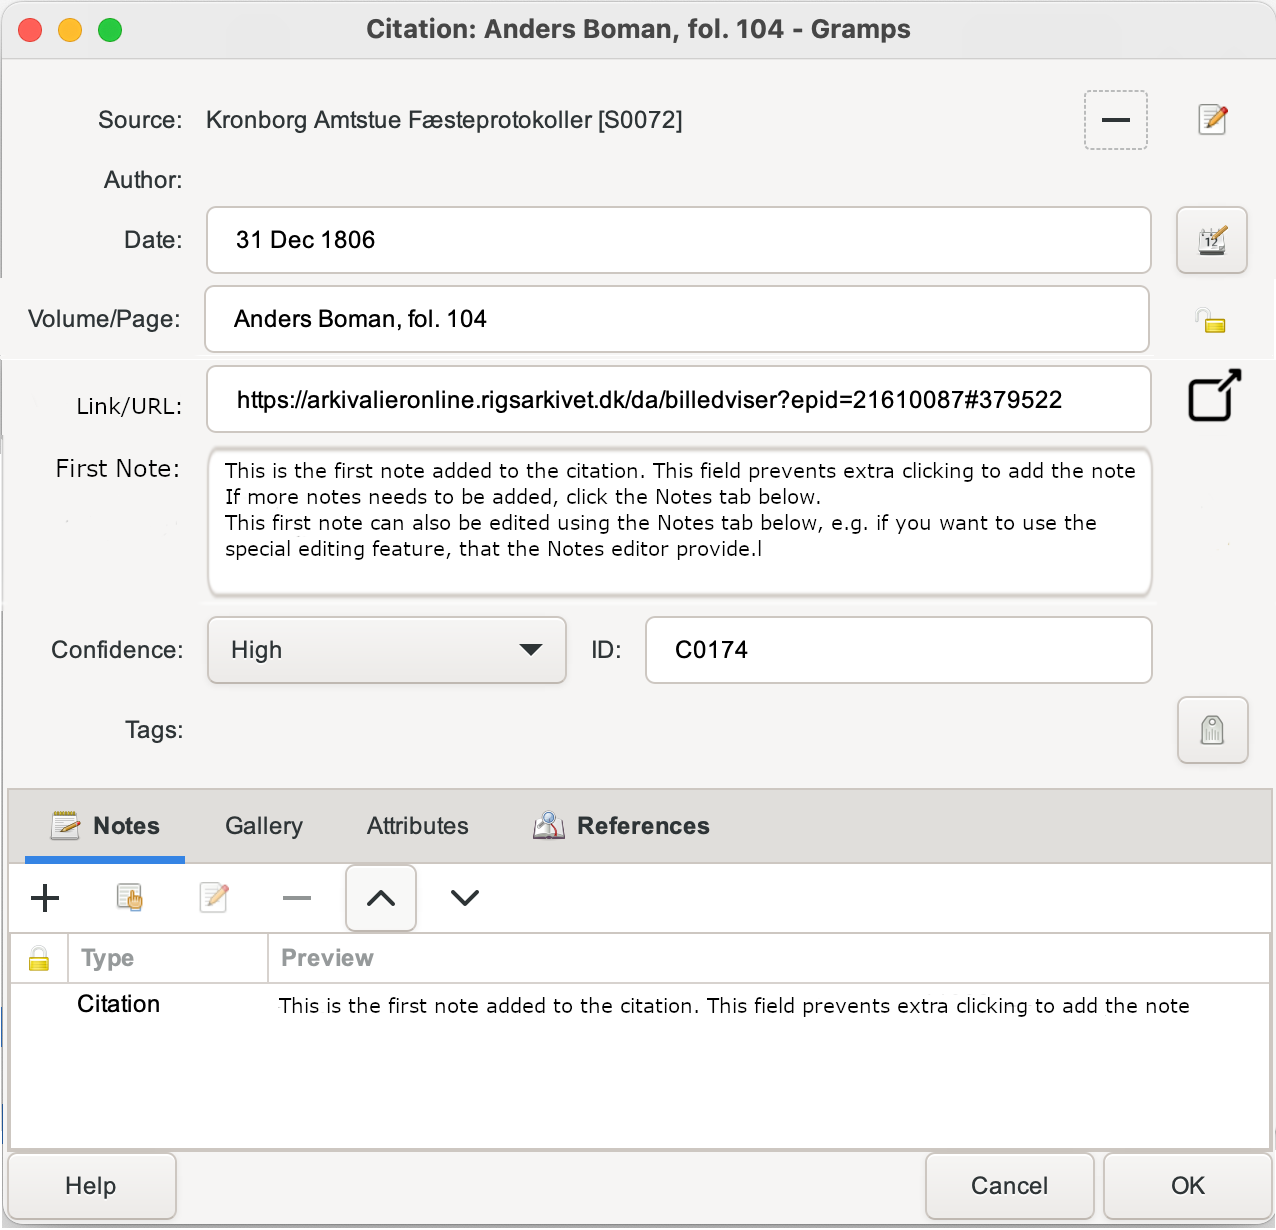The image size is (1276, 1230).
Task: Remove the selected note minus icon
Action: 297,898
